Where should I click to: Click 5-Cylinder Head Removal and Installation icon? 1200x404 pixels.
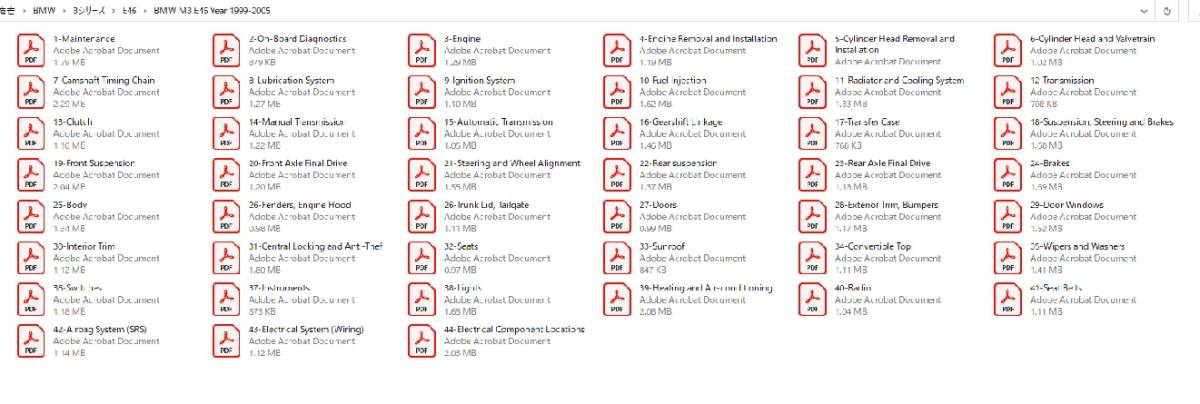pyautogui.click(x=813, y=50)
